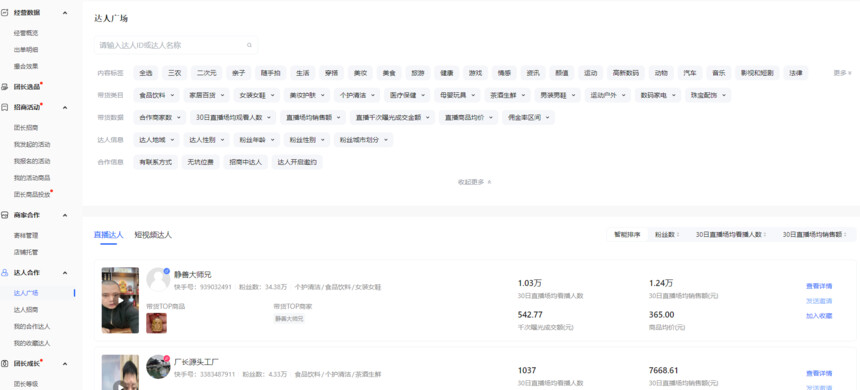
Task: Collapse filters with 收起更多
Action: (x=474, y=182)
